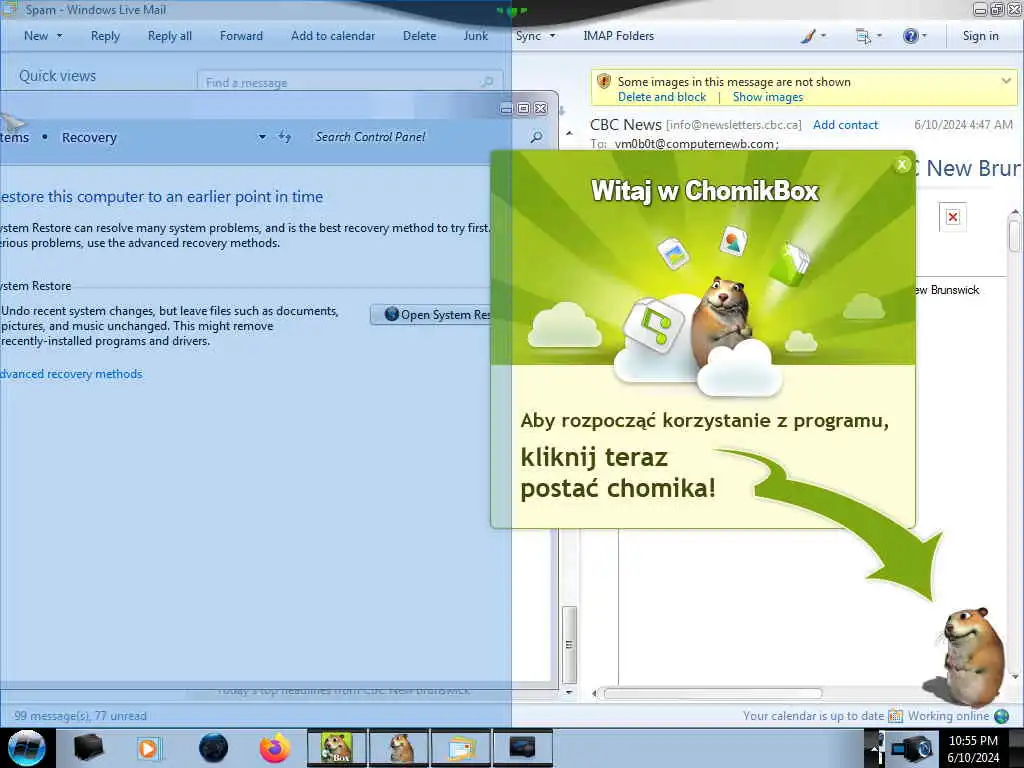Screen dimensions: 1024x768
Task: Click the Control Panel search magnifier icon
Action: (536, 137)
